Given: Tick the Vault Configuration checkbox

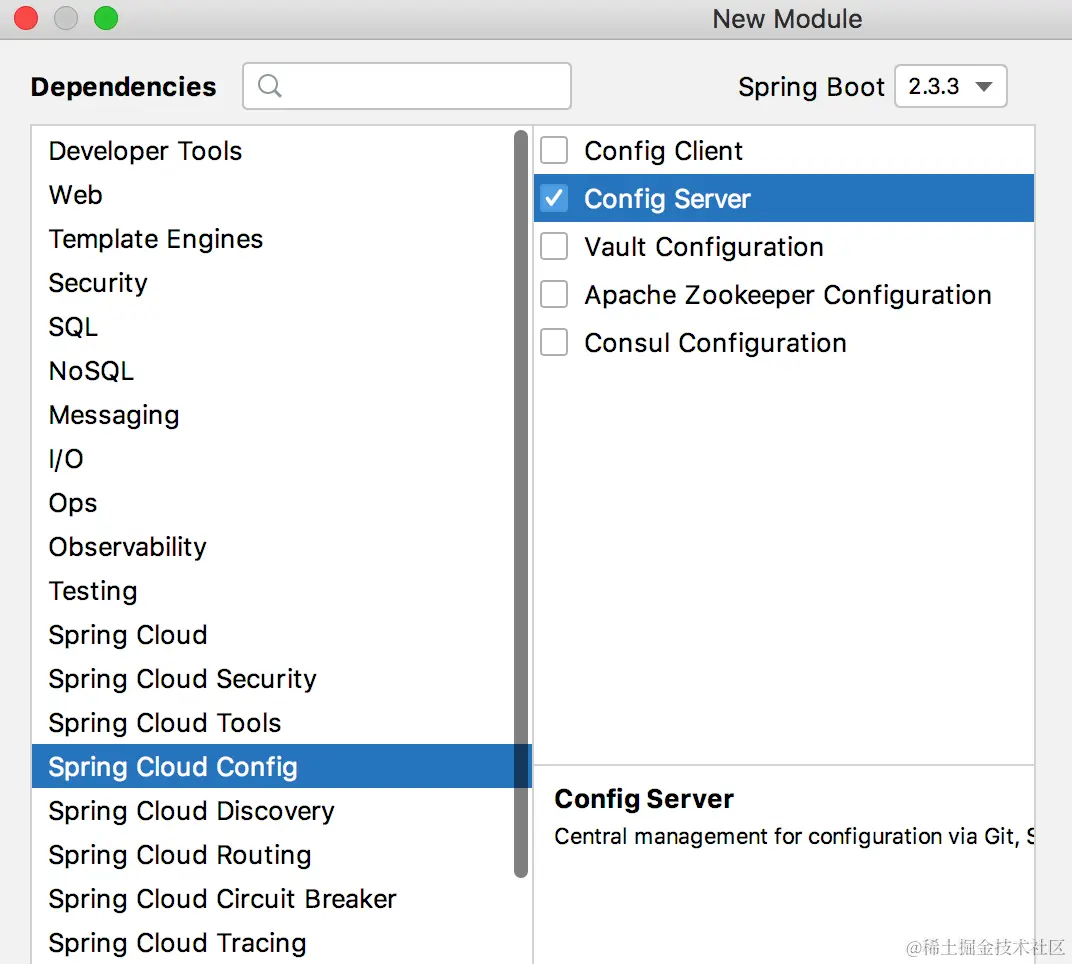Looking at the screenshot, I should 554,246.
